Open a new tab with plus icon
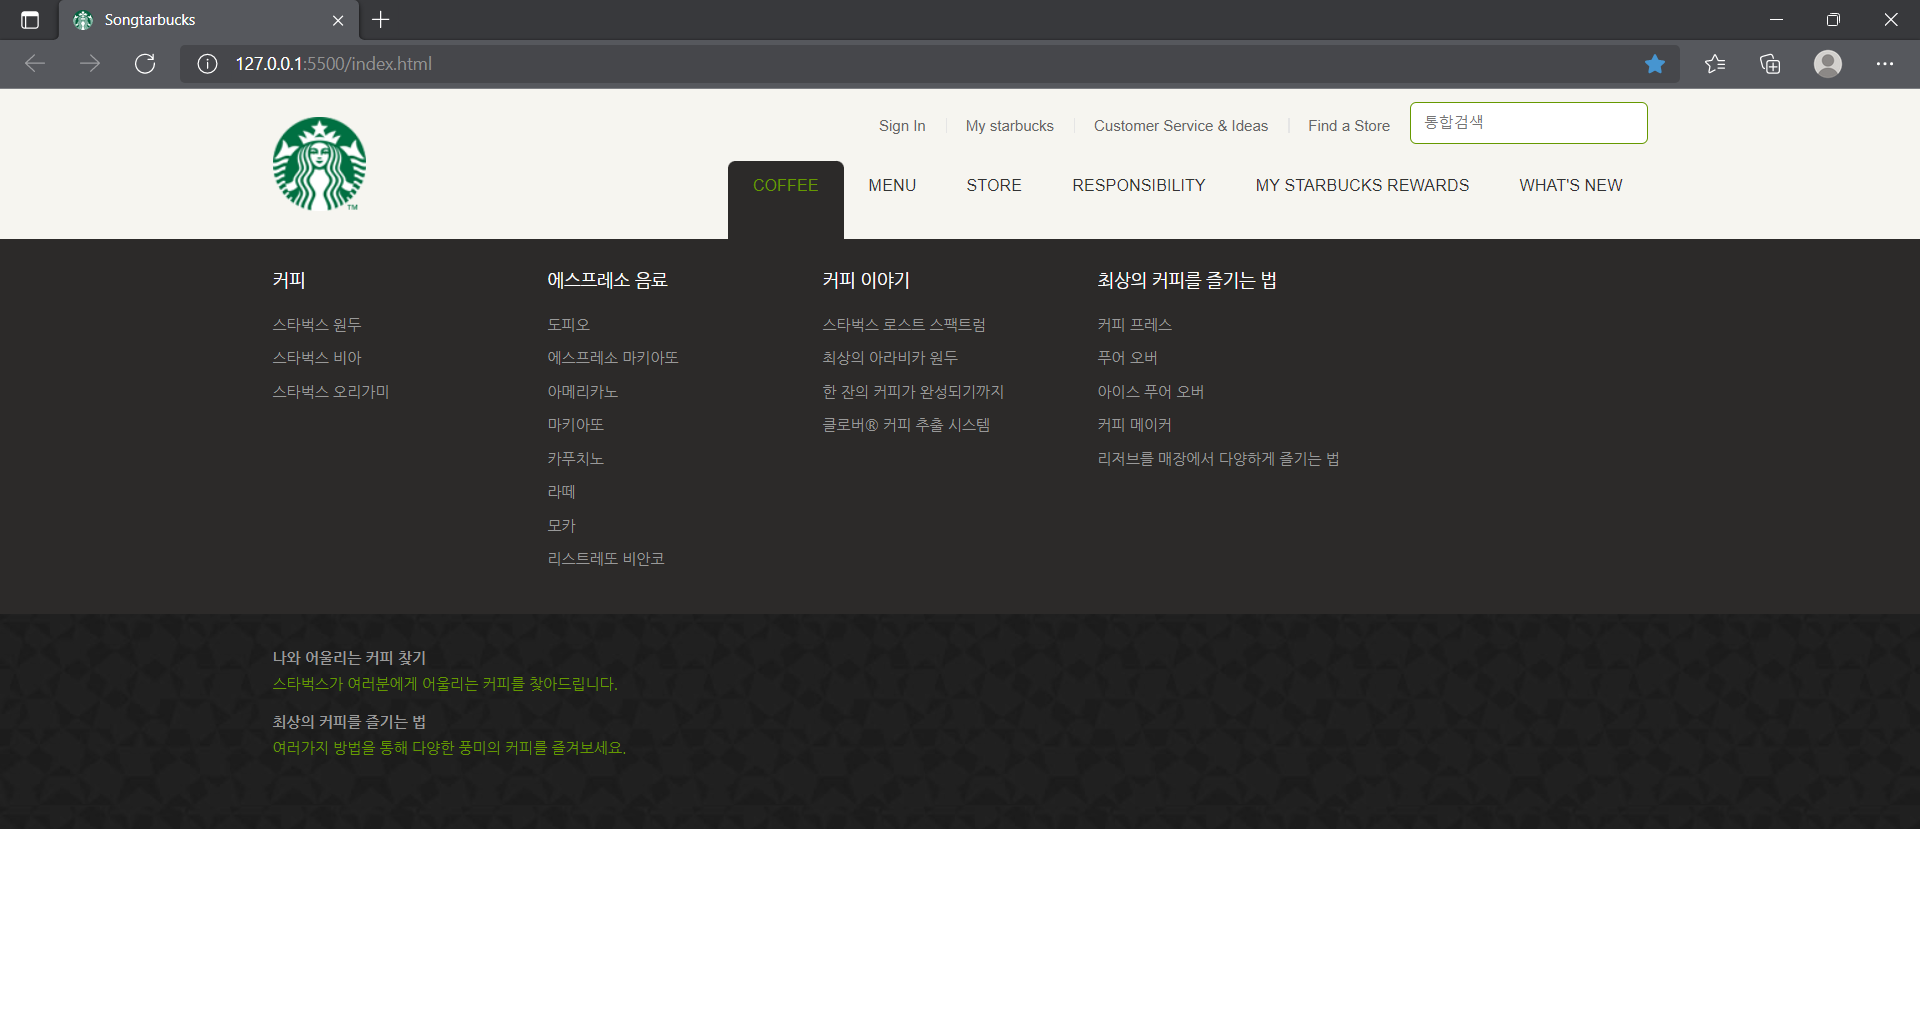The height and width of the screenshot is (1030, 1920). click(x=381, y=20)
